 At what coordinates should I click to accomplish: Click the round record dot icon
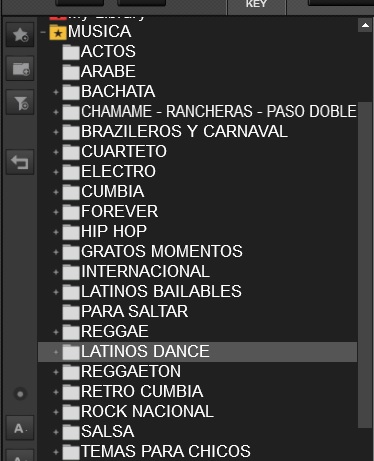tap(20, 394)
